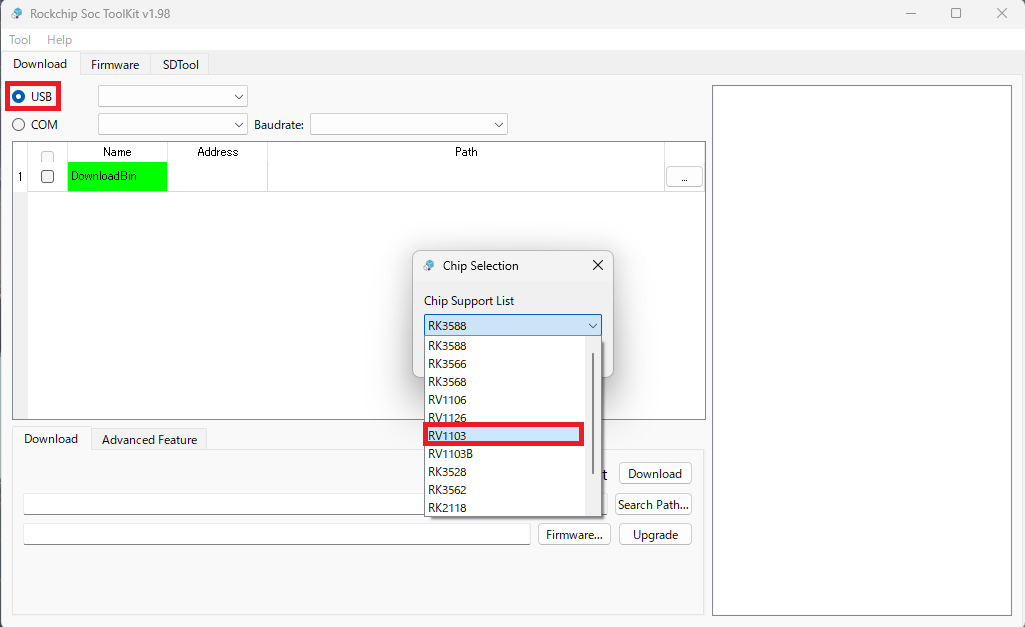Select the USB connection radio button
The height and width of the screenshot is (627, 1025).
coord(19,97)
